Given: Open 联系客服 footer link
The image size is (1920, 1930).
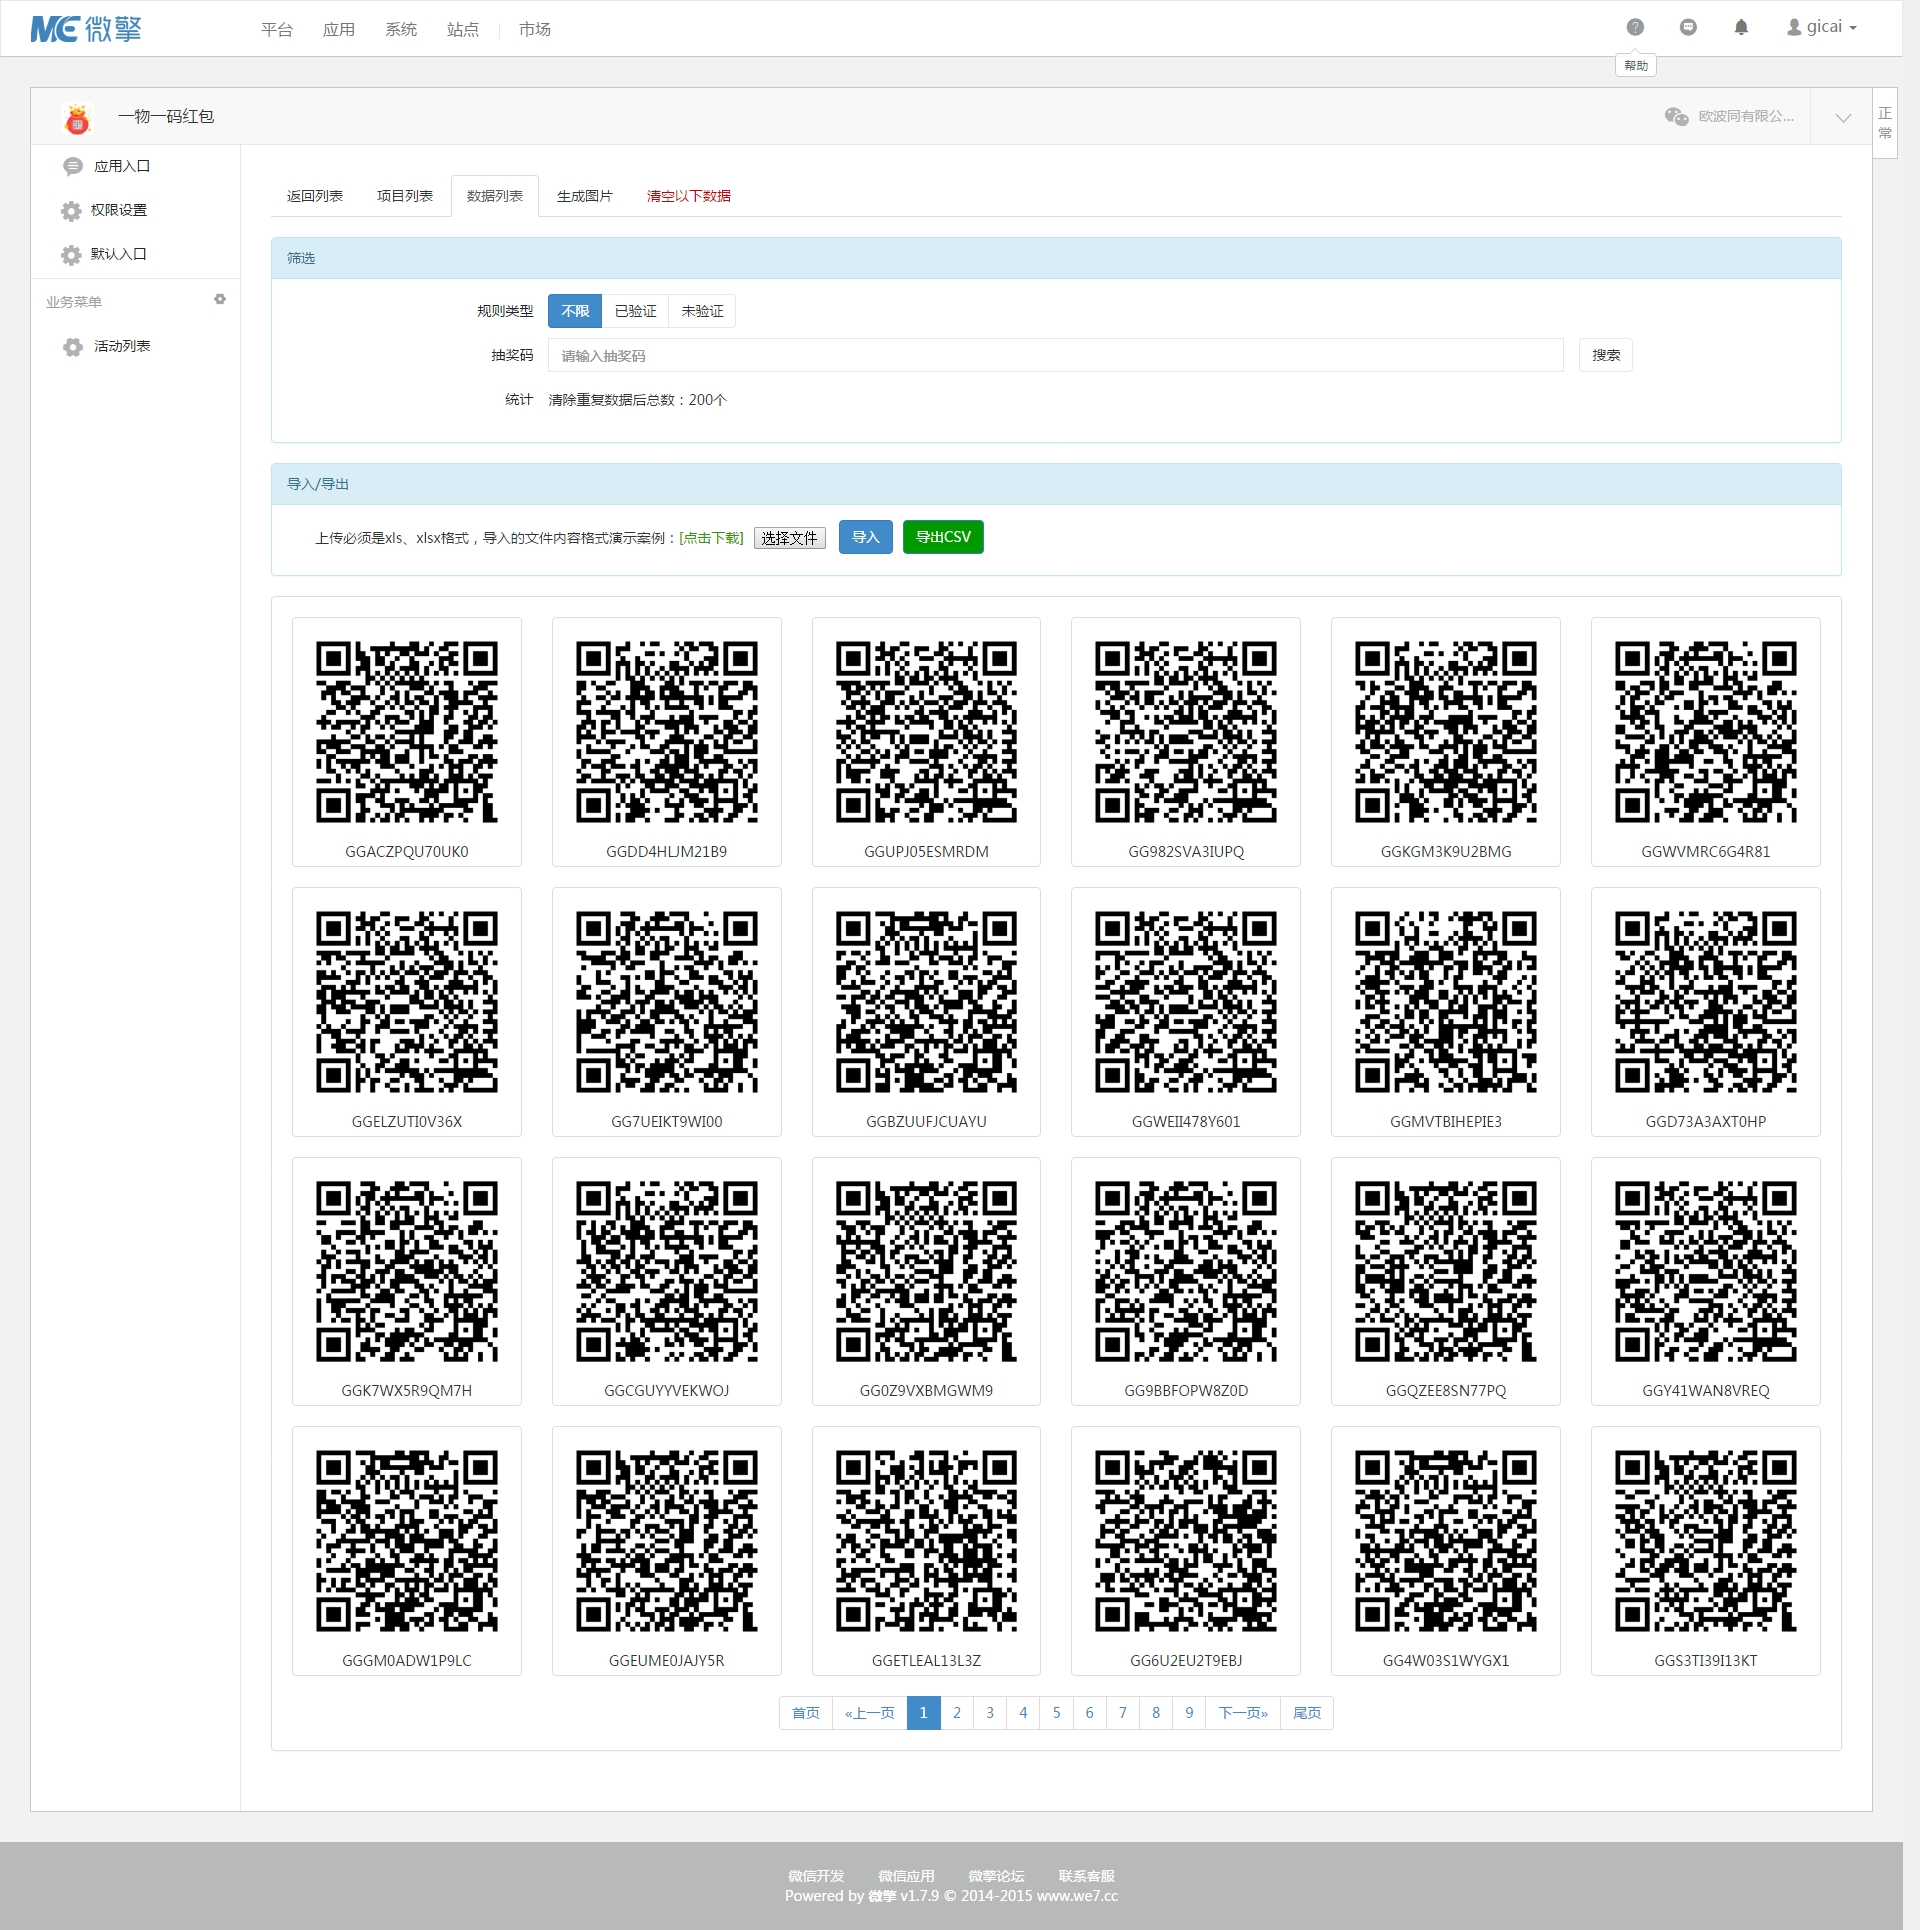Looking at the screenshot, I should coord(1087,1876).
